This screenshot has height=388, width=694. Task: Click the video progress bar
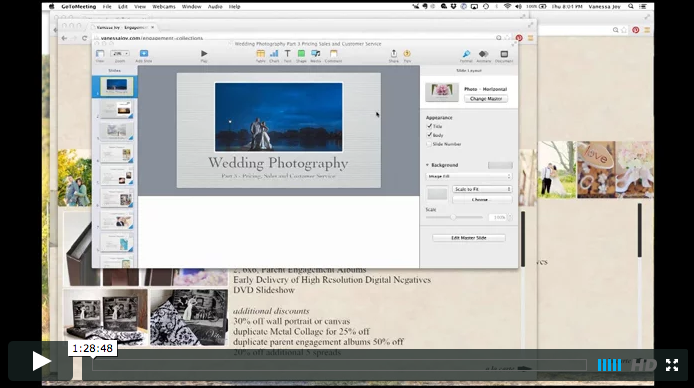point(339,365)
